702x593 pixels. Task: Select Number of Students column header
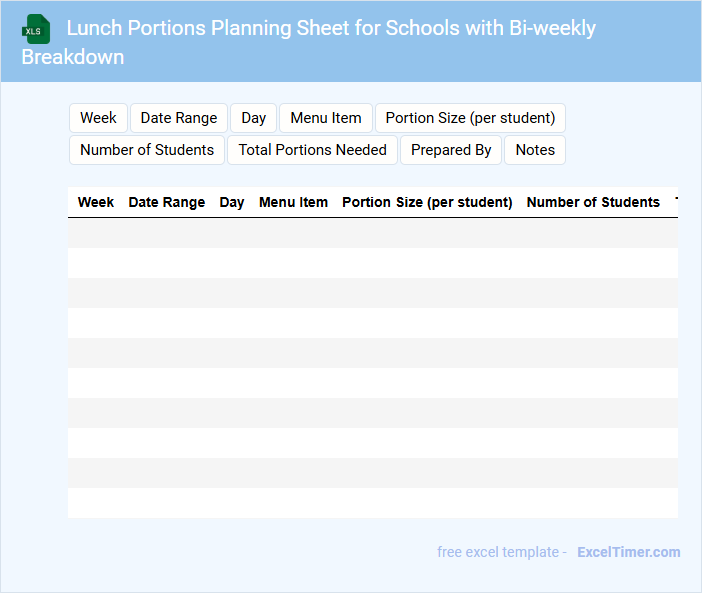tap(593, 202)
